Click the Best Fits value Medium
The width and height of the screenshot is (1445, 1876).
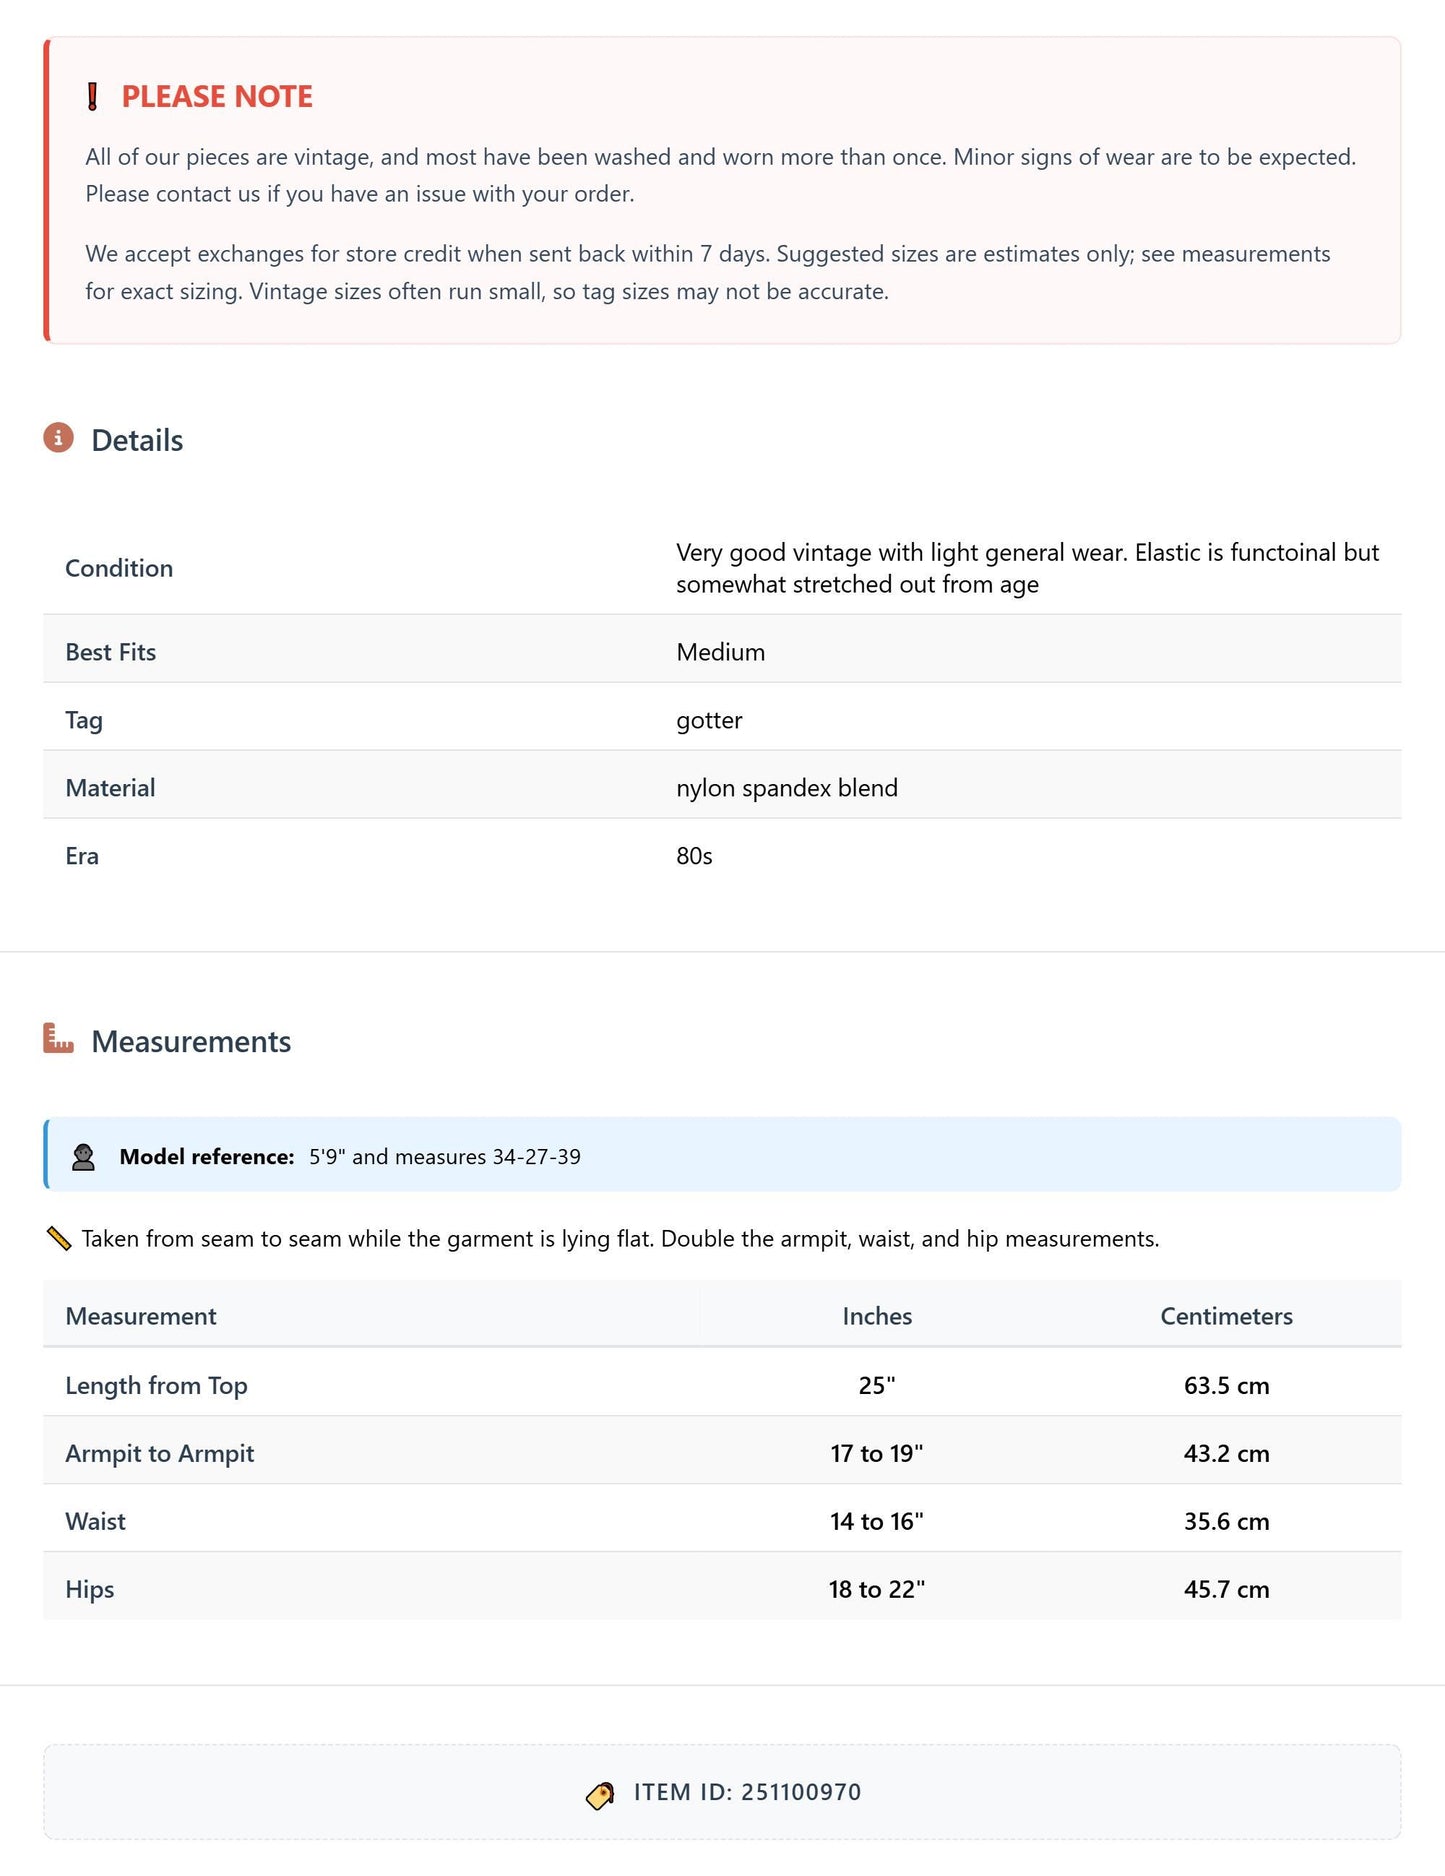[x=720, y=652]
